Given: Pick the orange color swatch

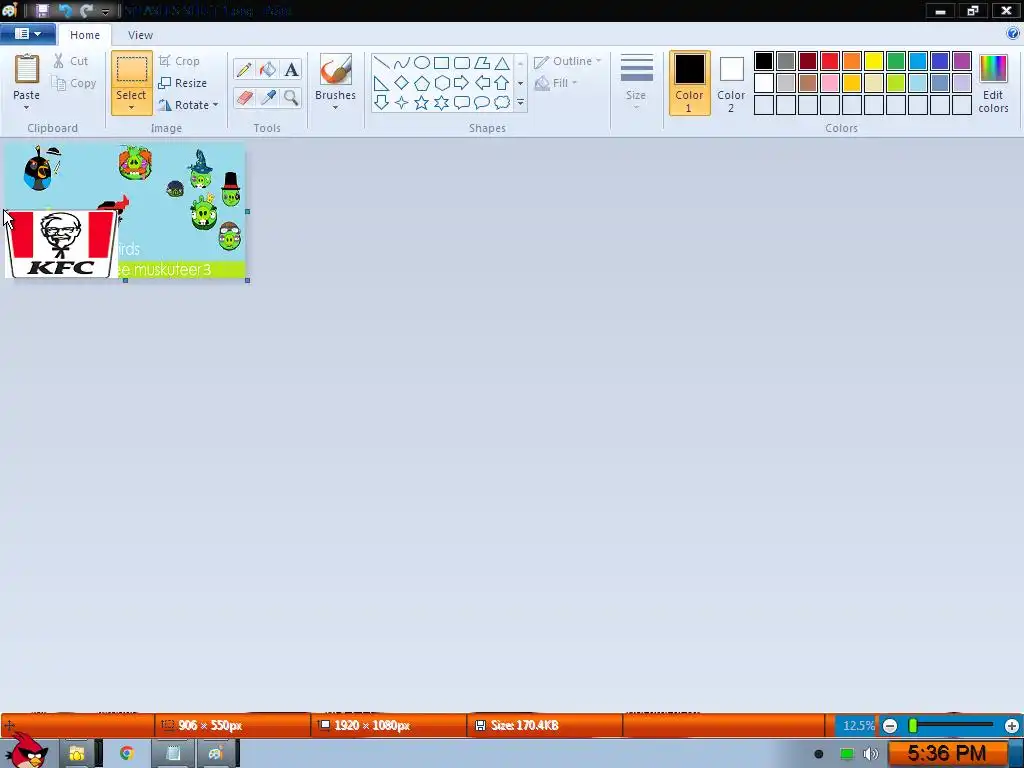Looking at the screenshot, I should (x=852, y=61).
